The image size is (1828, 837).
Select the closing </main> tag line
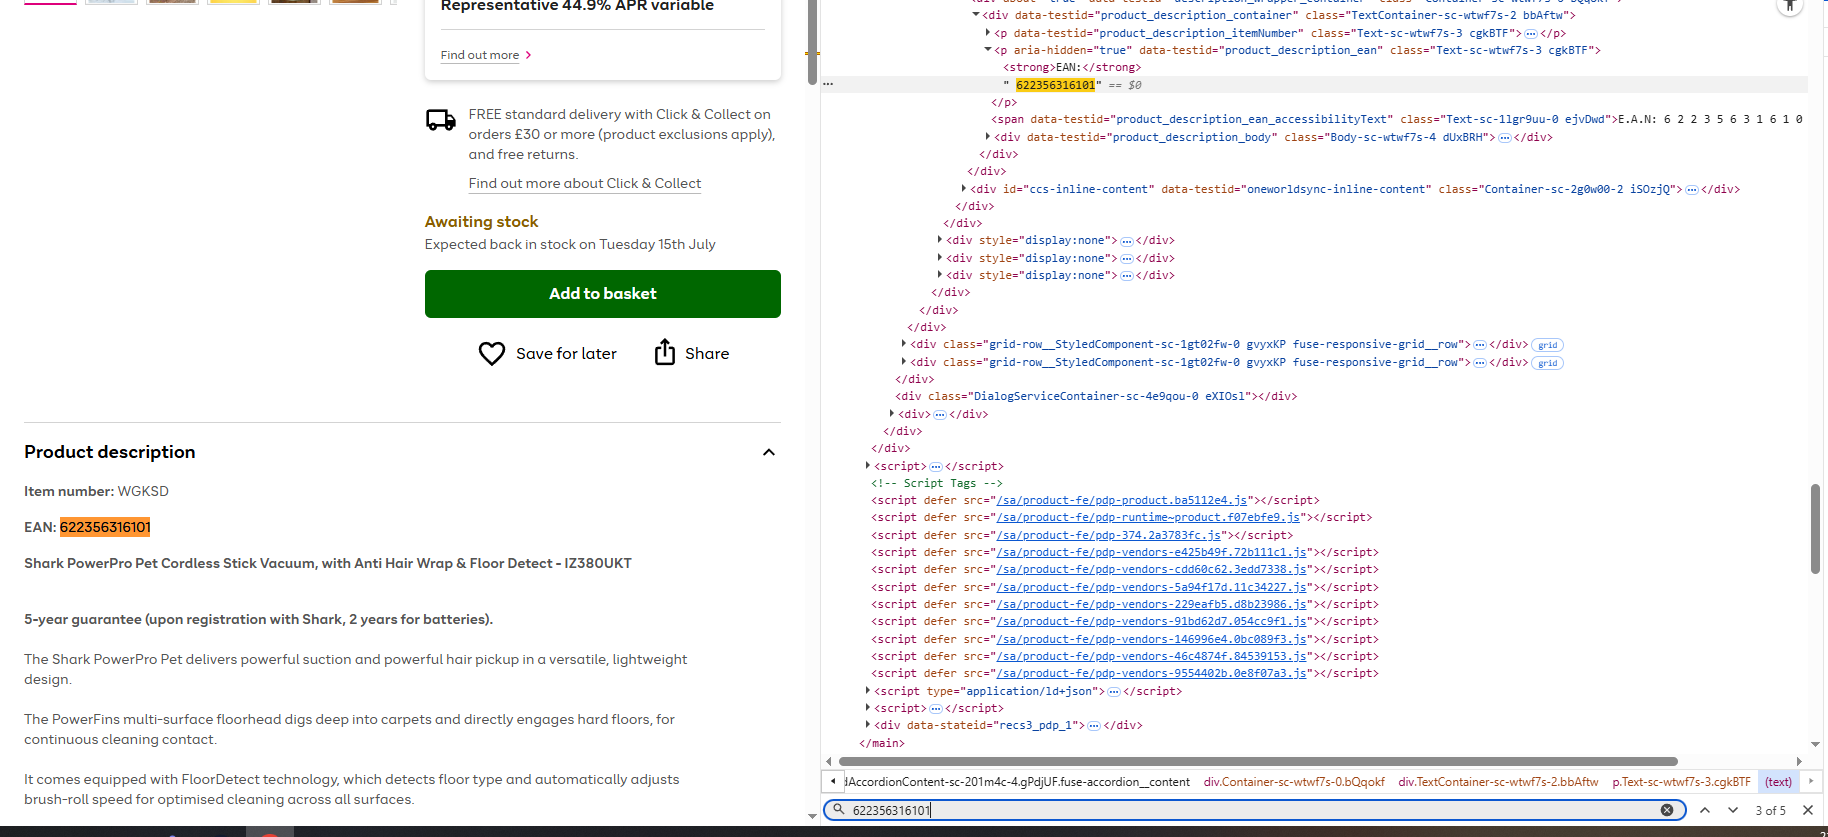(x=882, y=743)
